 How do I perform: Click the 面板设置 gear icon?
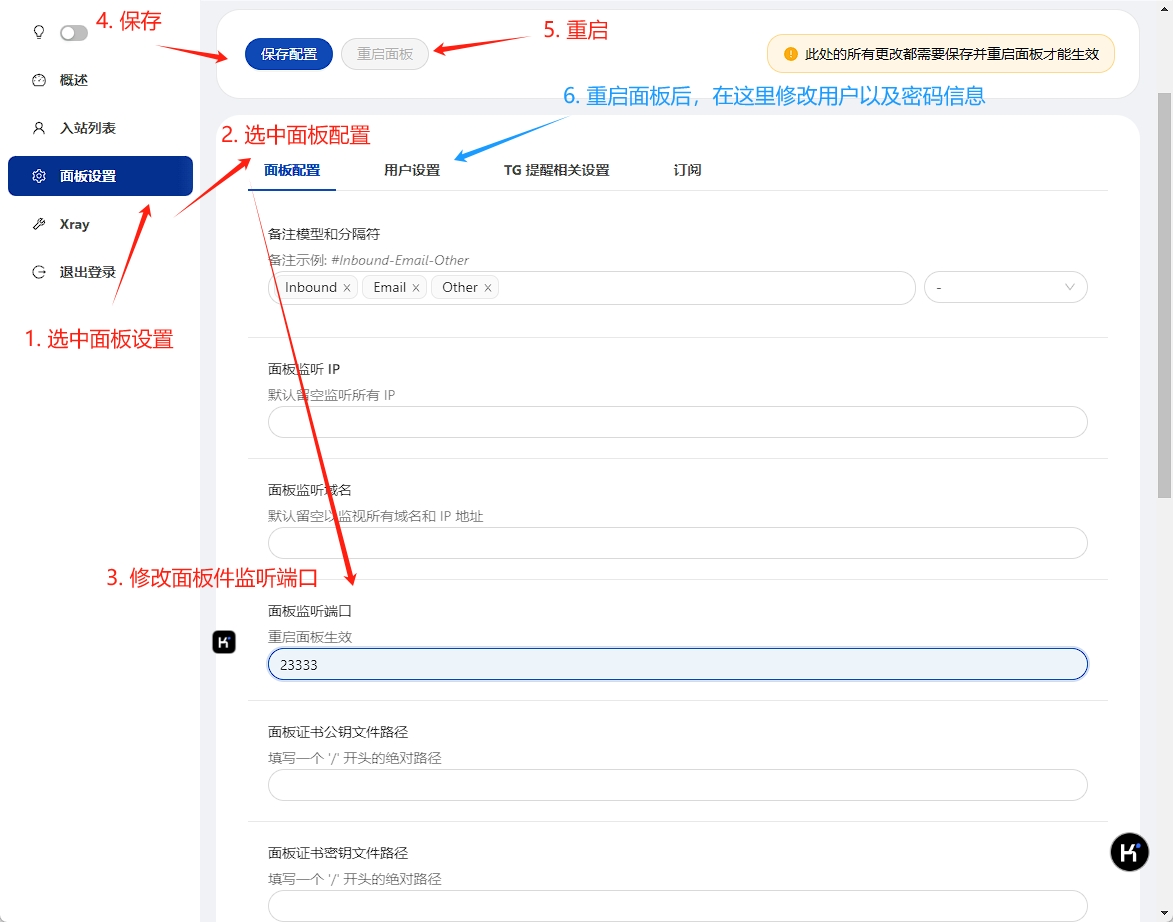pos(39,176)
